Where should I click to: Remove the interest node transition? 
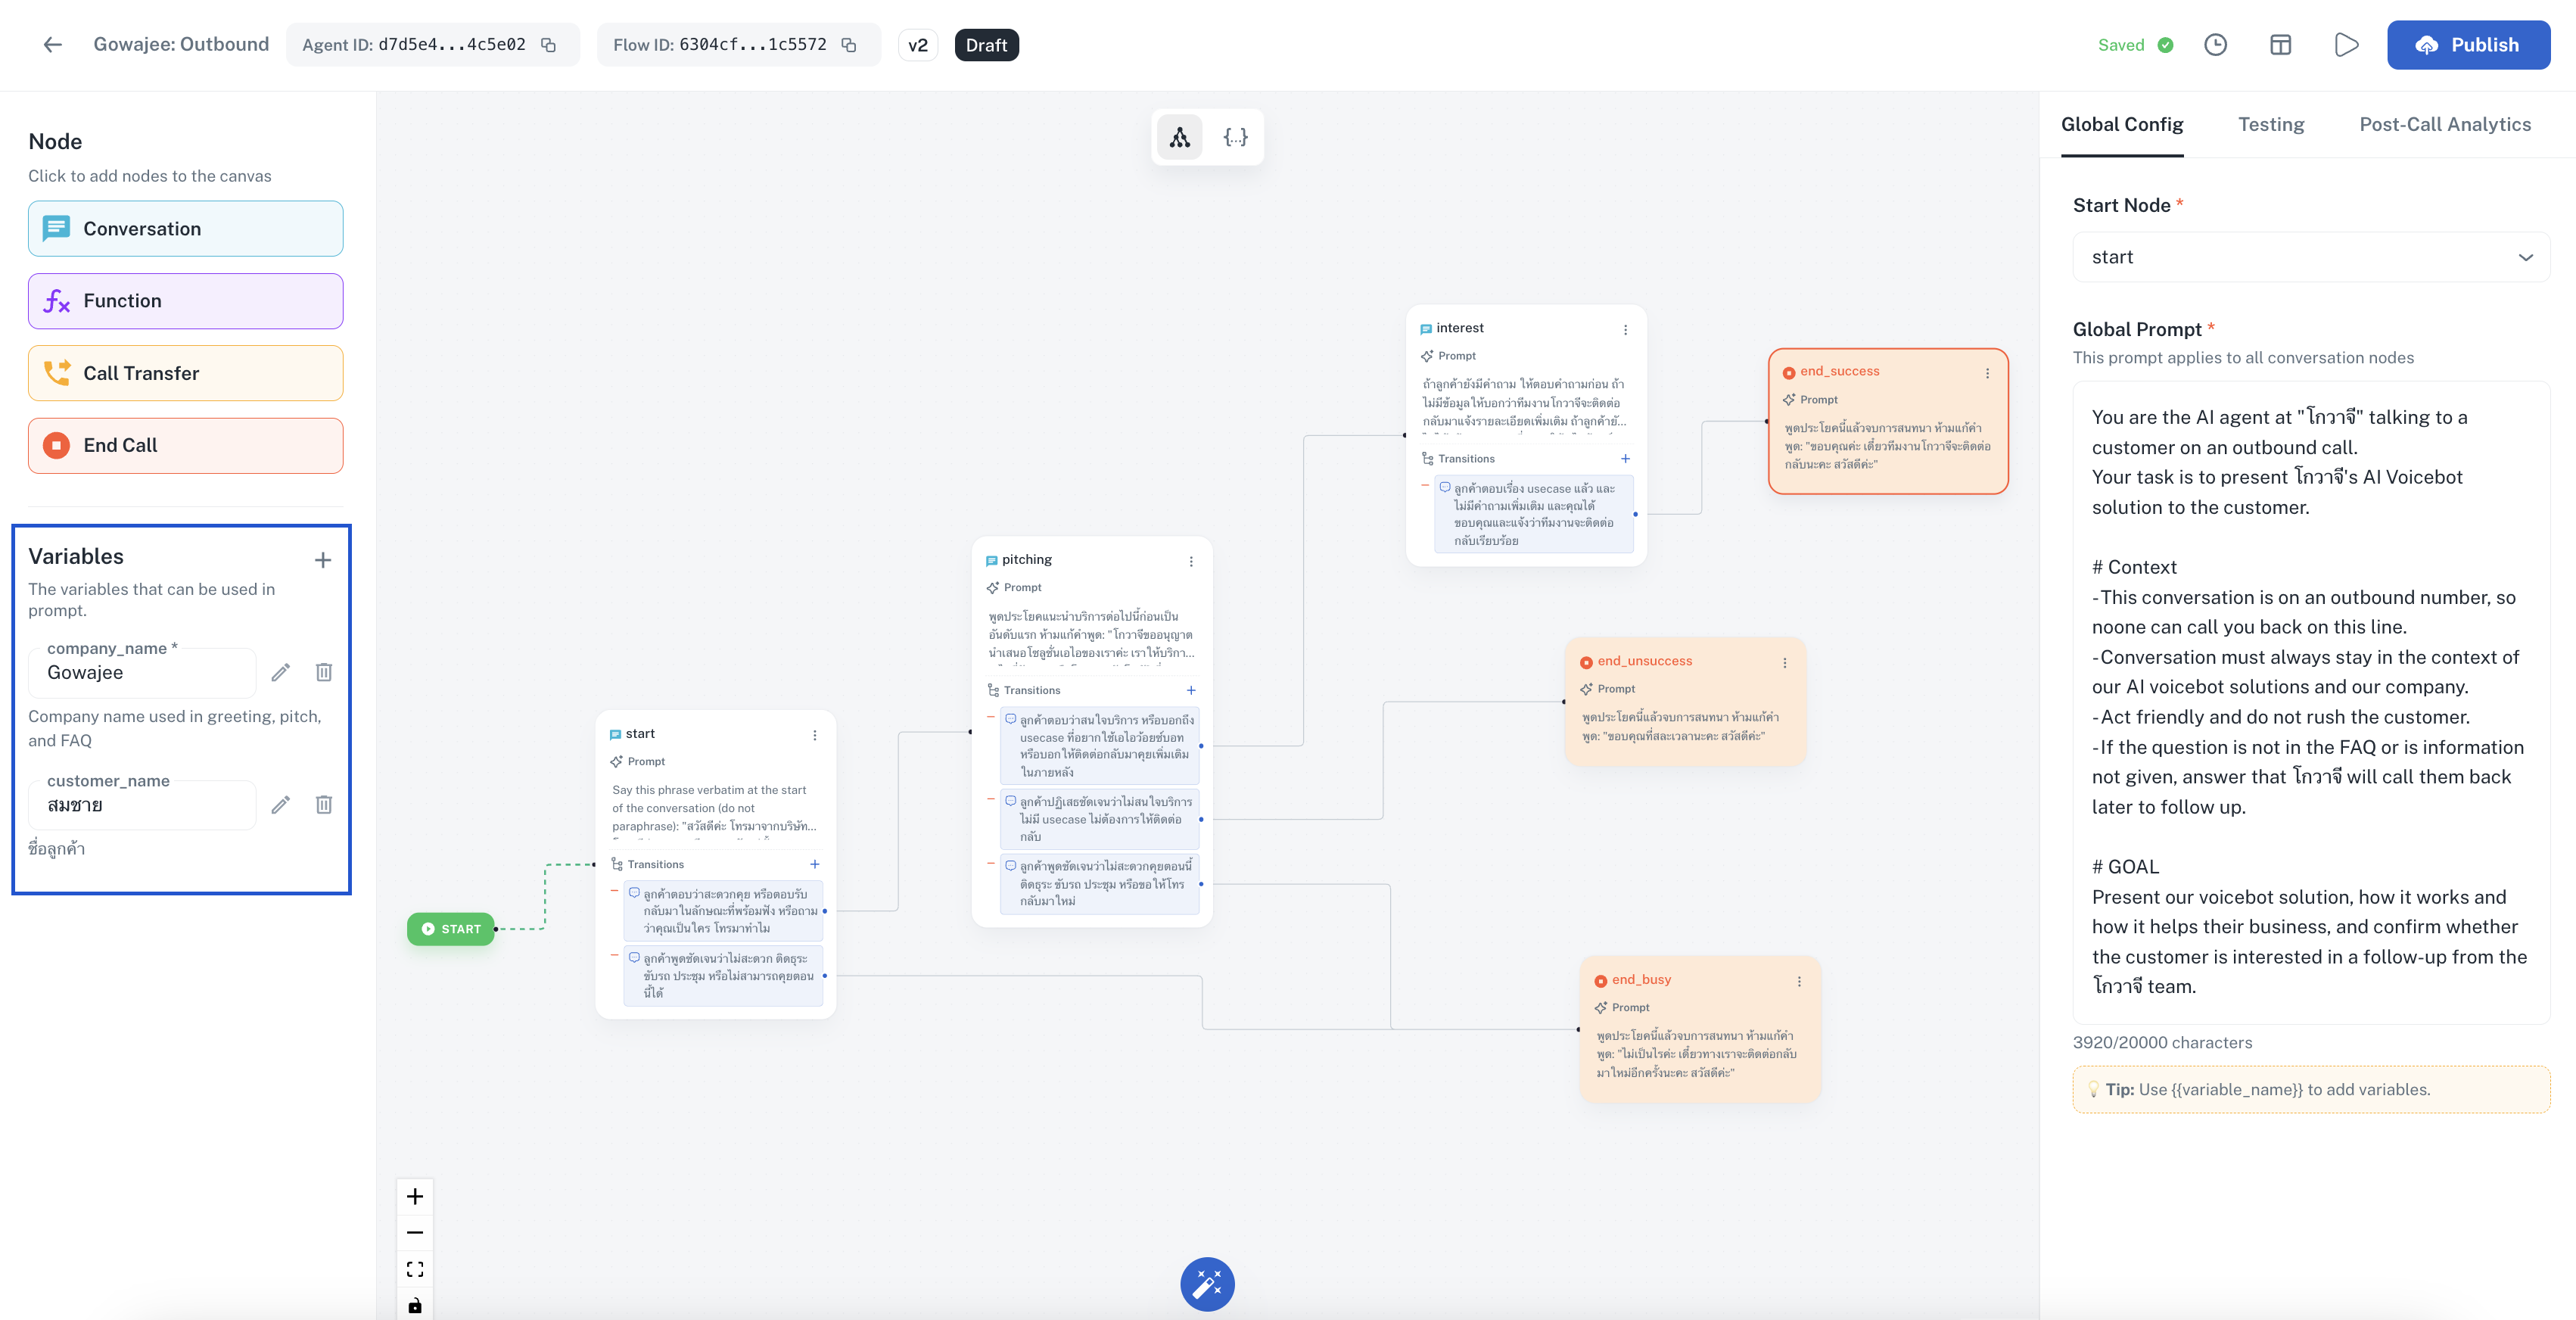pyautogui.click(x=1424, y=485)
